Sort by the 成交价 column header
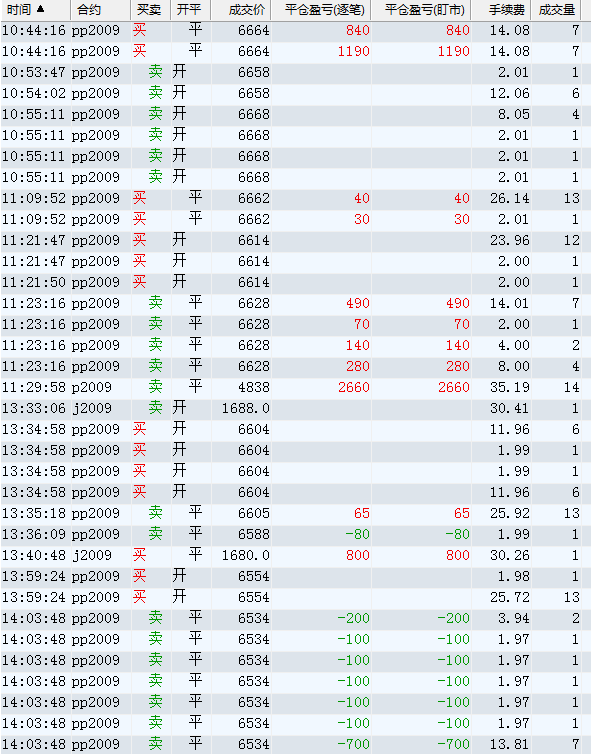Viewport: 591px width, 754px height. point(241,10)
